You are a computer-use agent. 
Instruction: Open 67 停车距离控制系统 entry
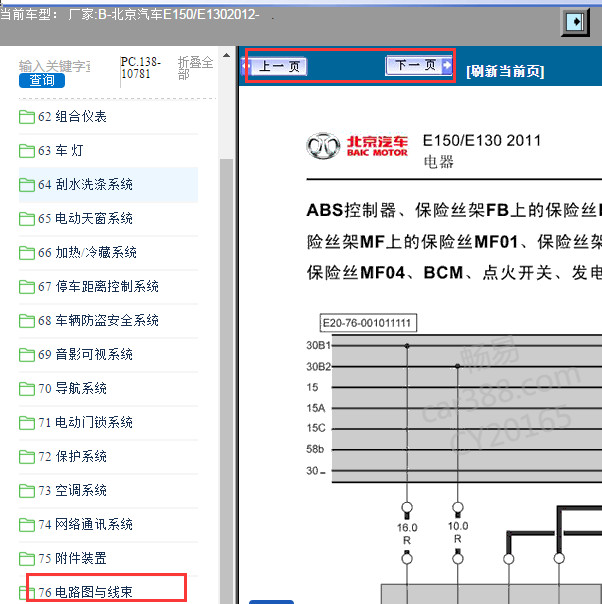(x=98, y=287)
